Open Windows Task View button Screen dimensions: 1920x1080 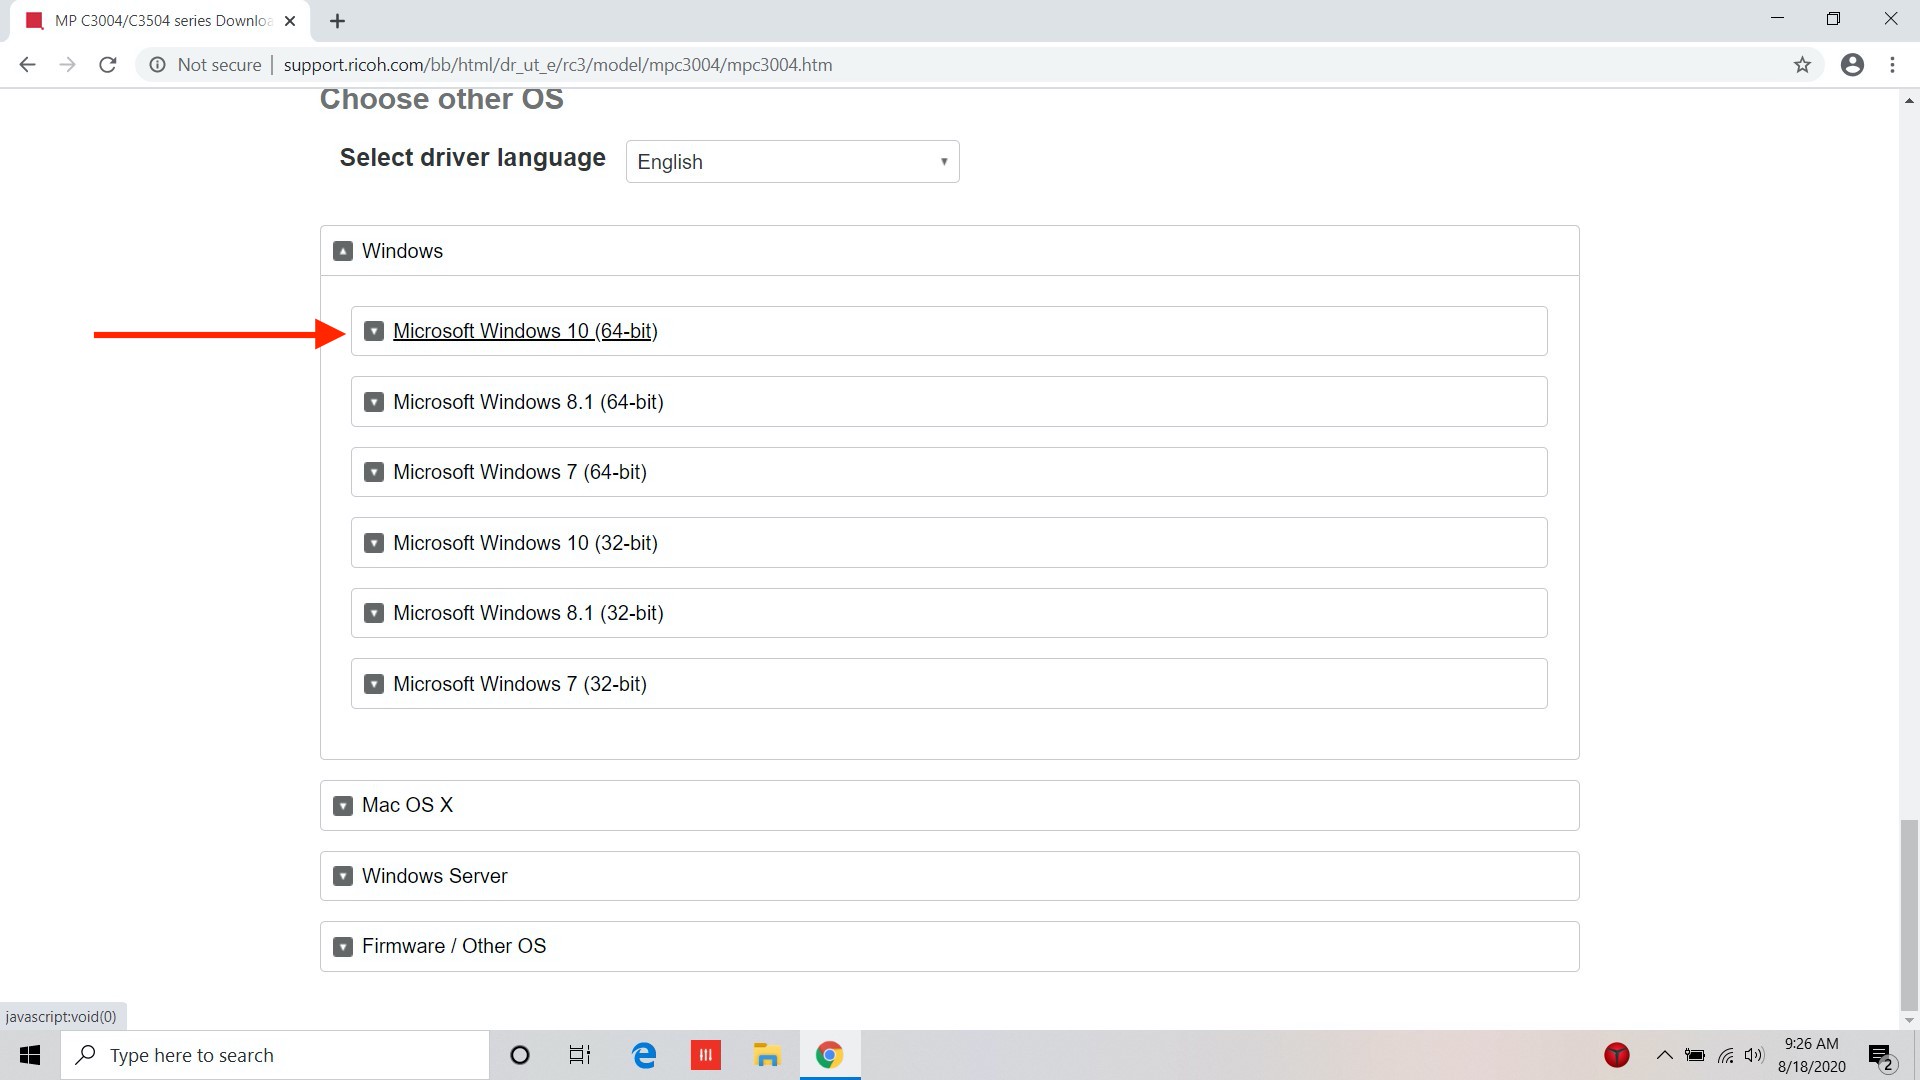coord(580,1055)
